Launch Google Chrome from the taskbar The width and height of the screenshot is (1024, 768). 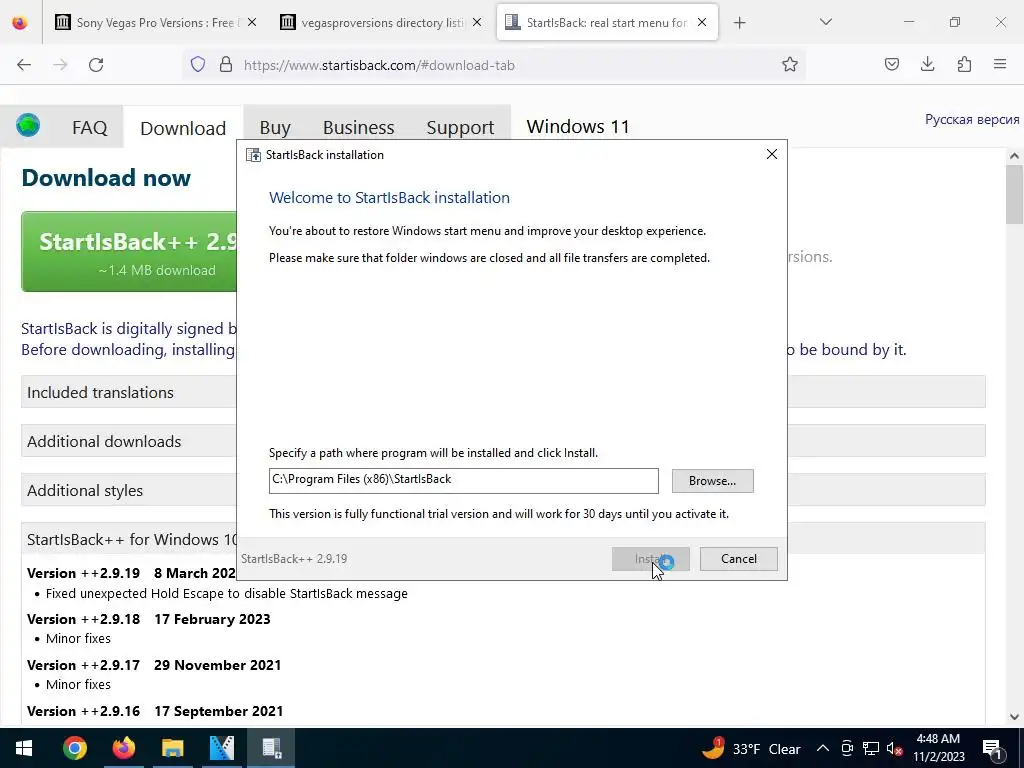[x=75, y=748]
